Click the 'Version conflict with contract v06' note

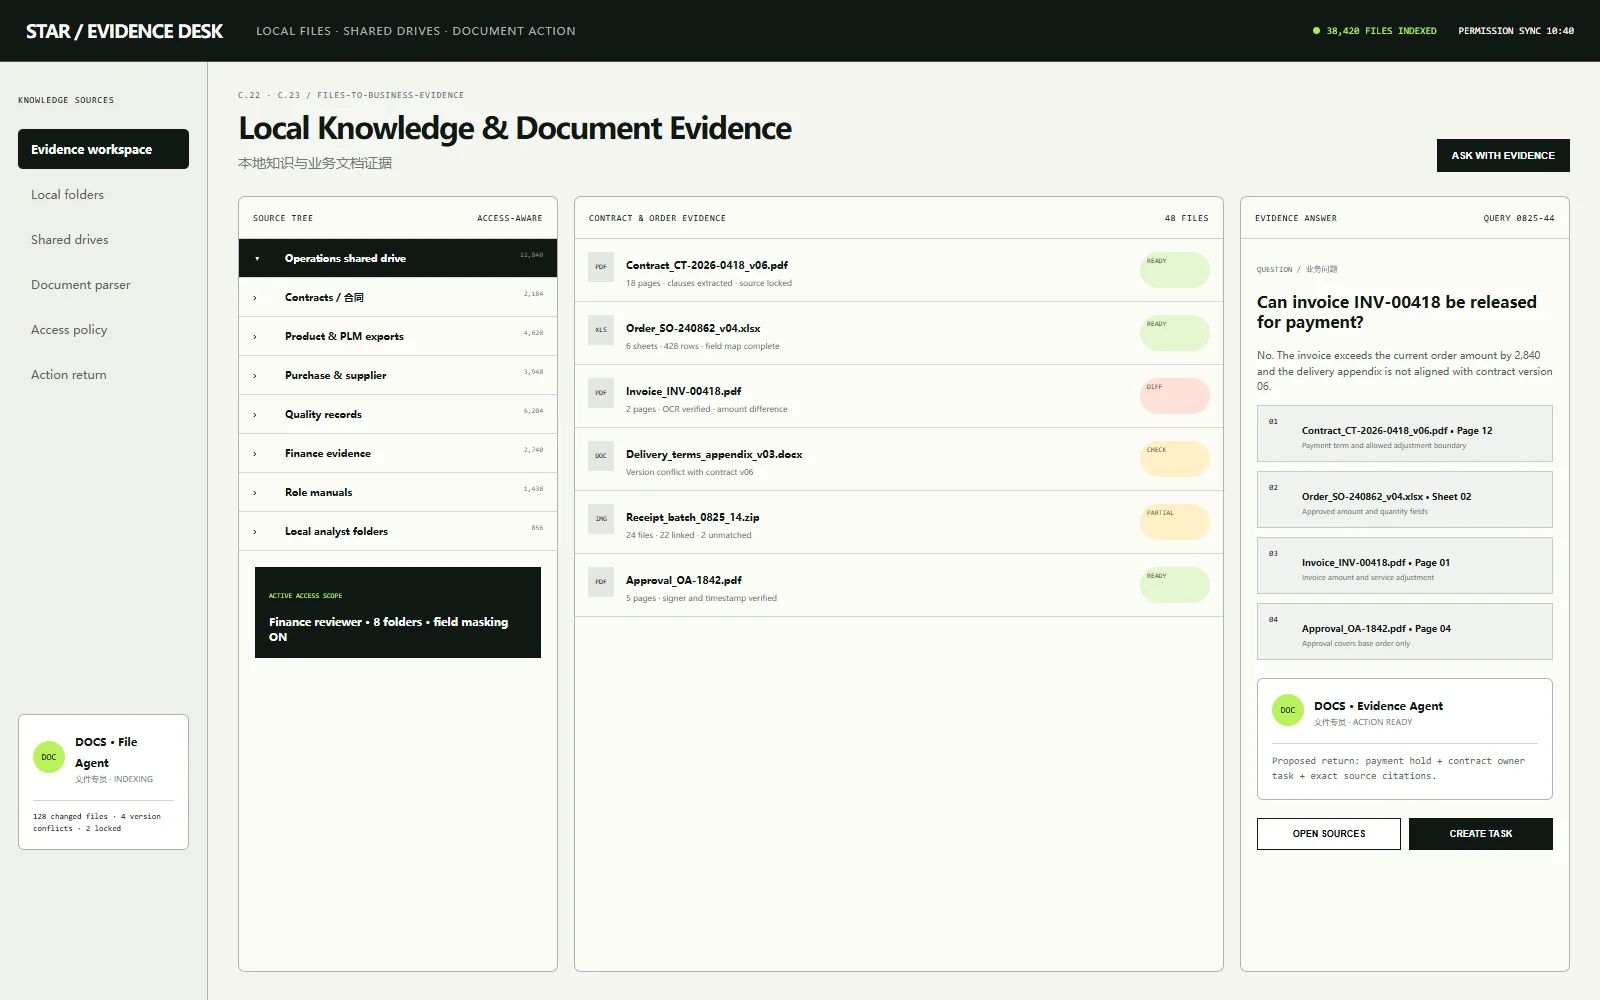click(x=689, y=472)
